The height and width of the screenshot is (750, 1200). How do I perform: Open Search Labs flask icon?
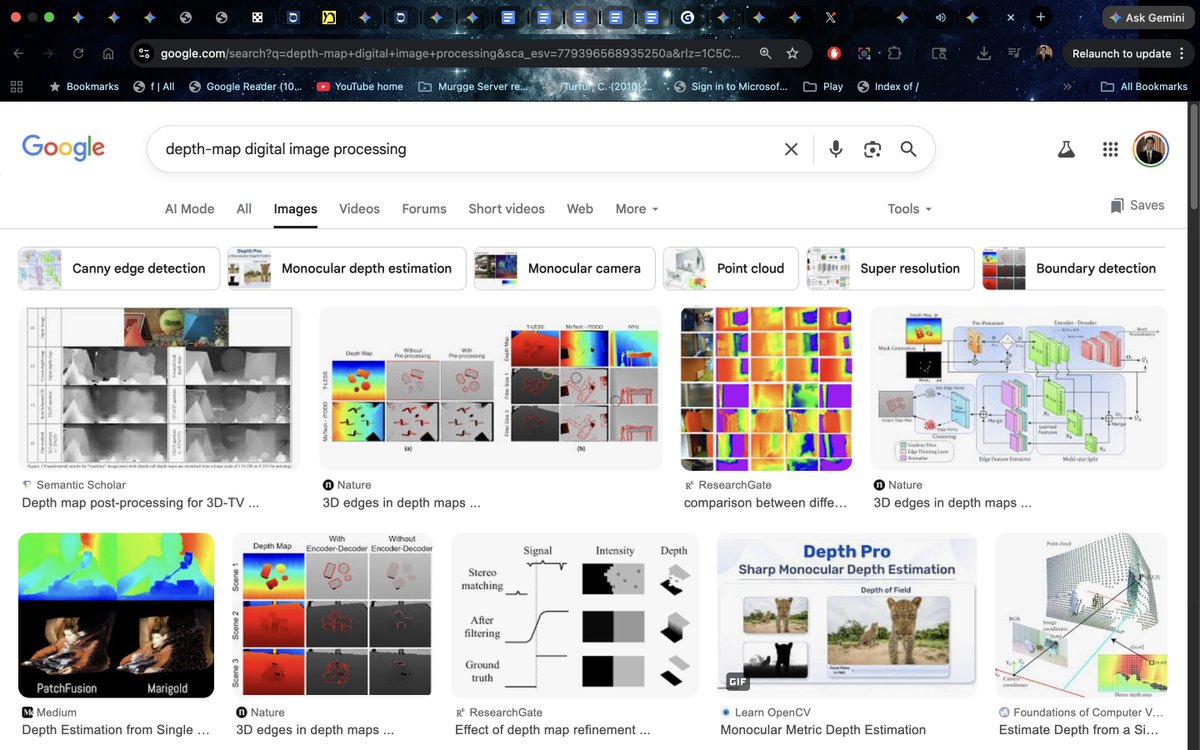coord(1066,149)
